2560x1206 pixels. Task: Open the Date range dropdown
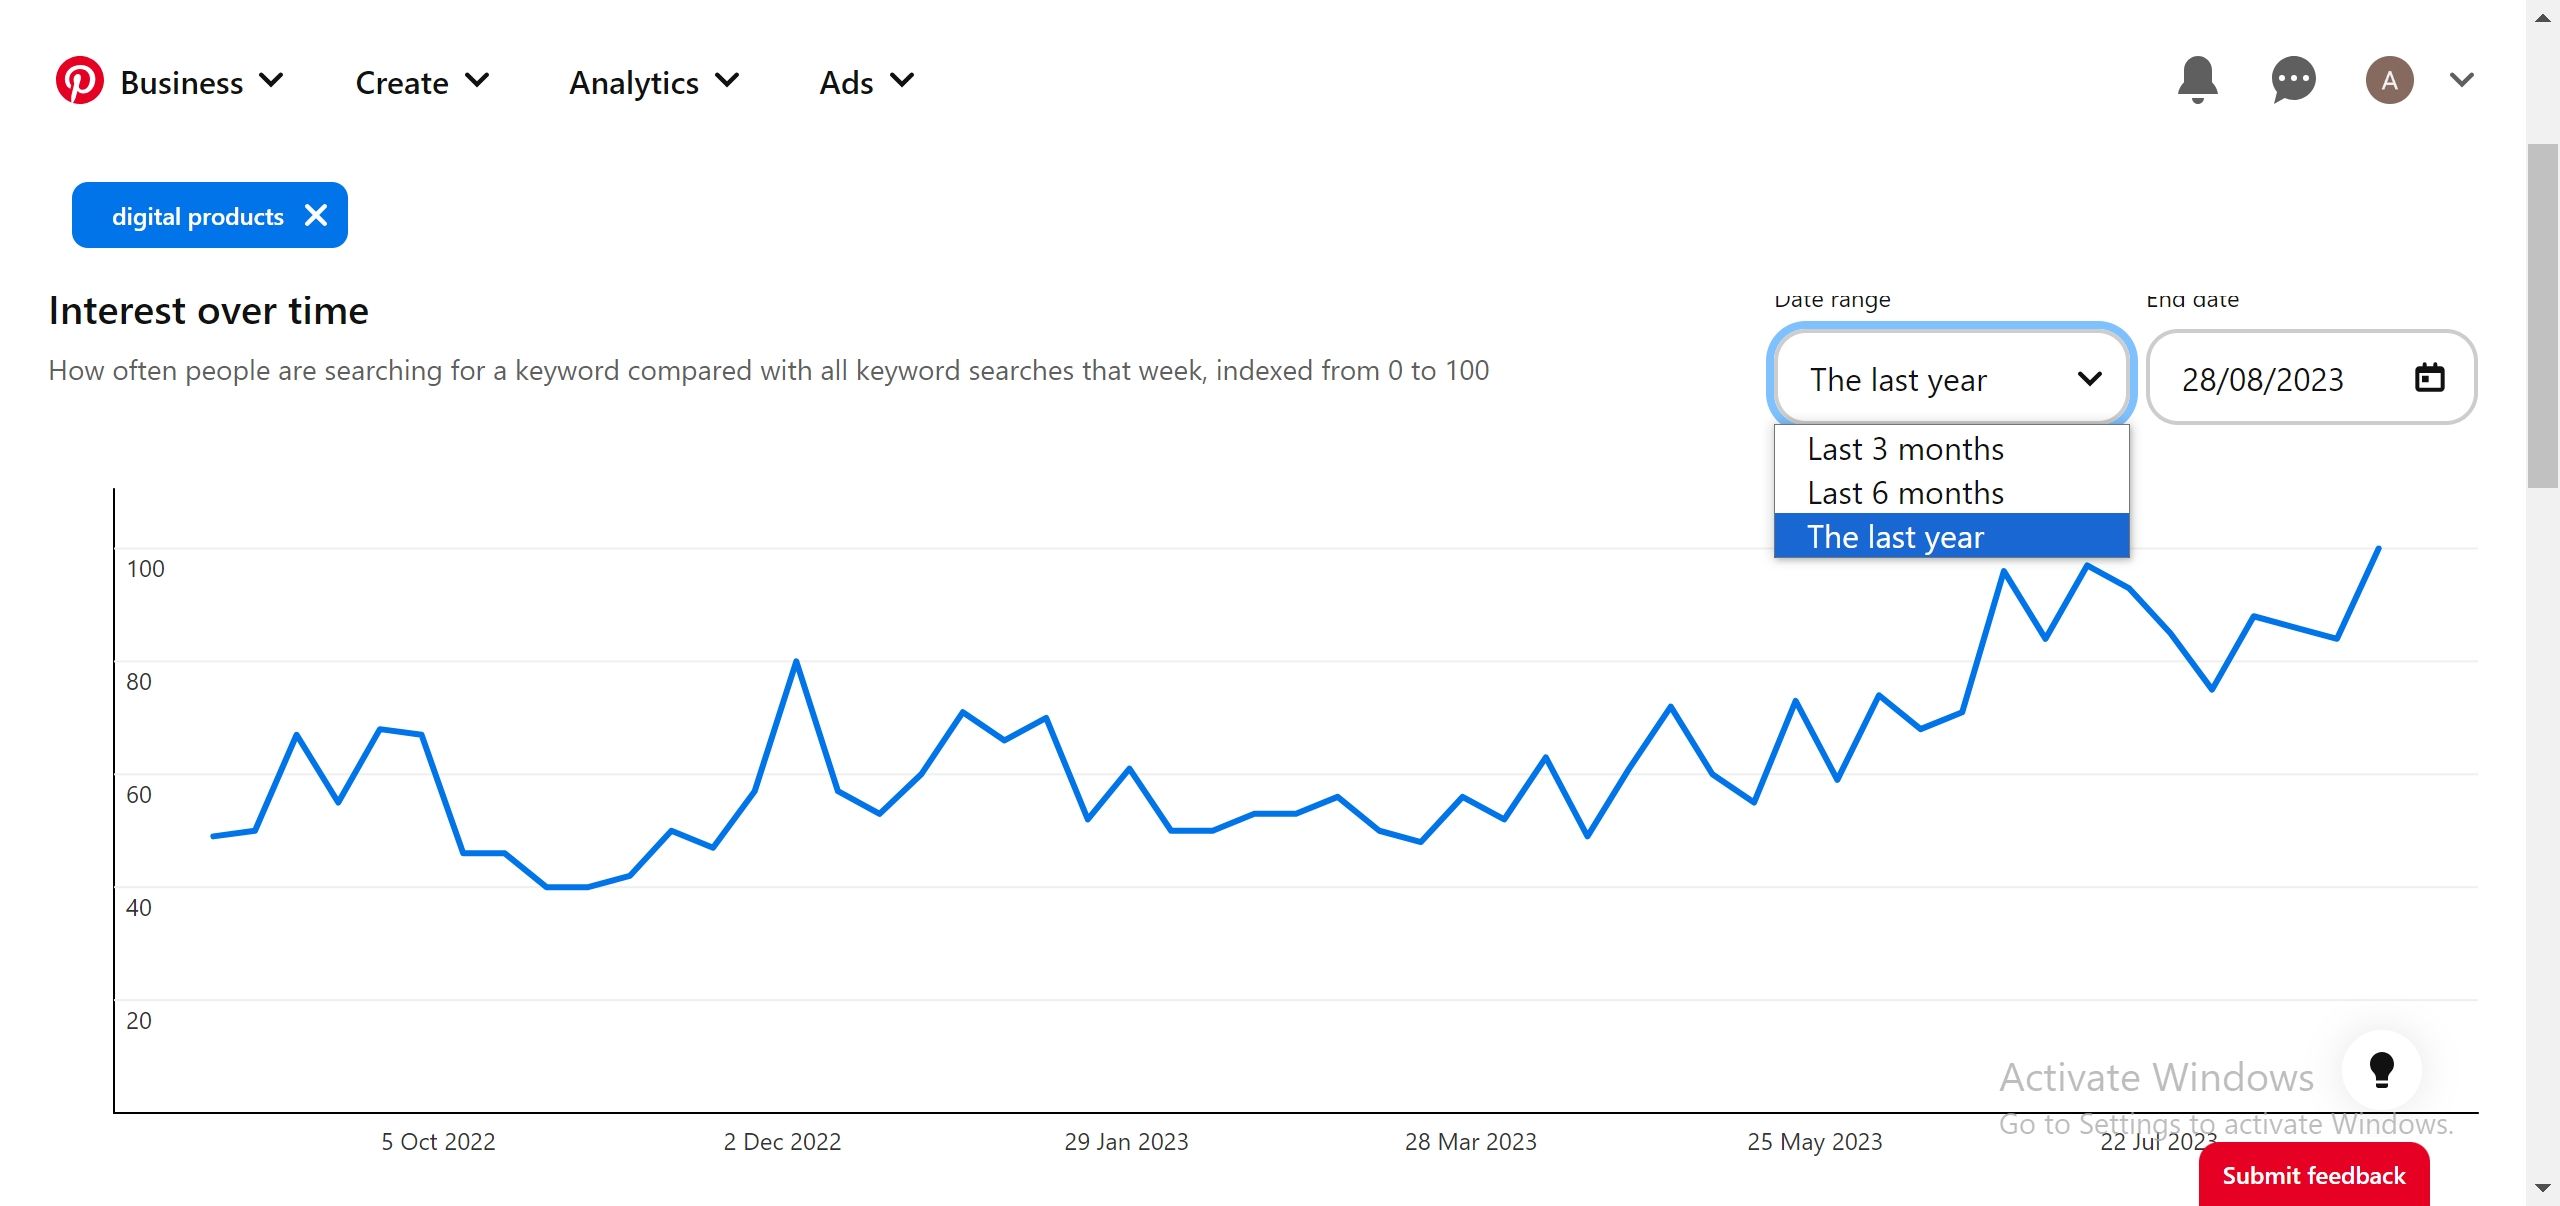(x=1951, y=378)
